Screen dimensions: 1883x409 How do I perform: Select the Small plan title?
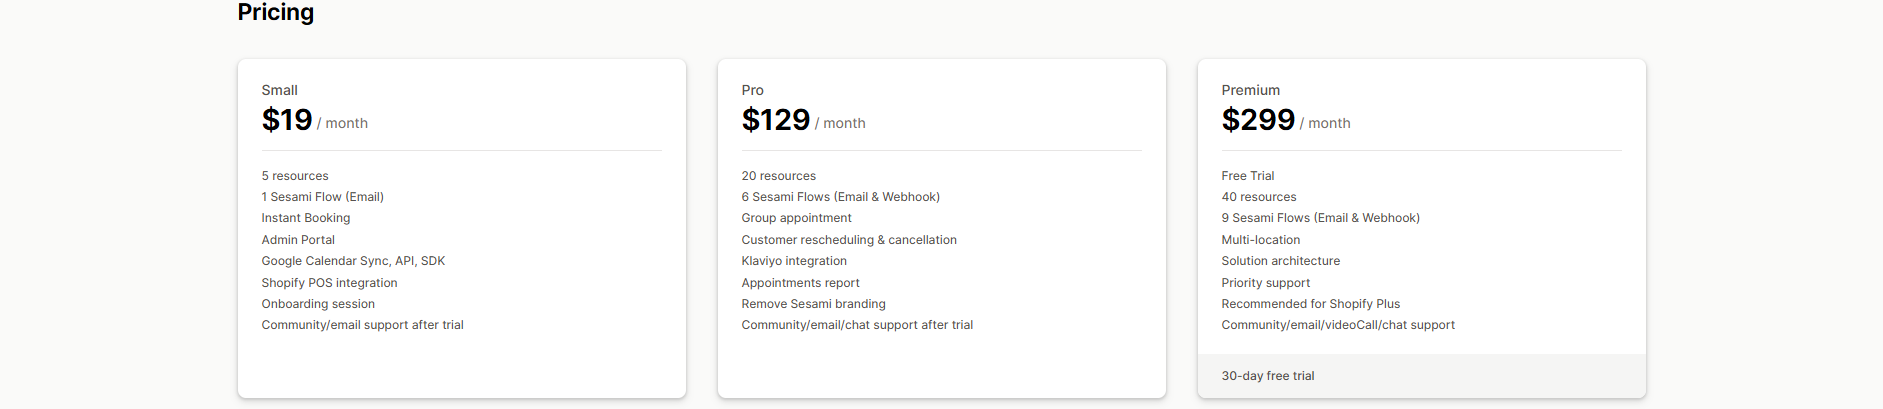(279, 90)
